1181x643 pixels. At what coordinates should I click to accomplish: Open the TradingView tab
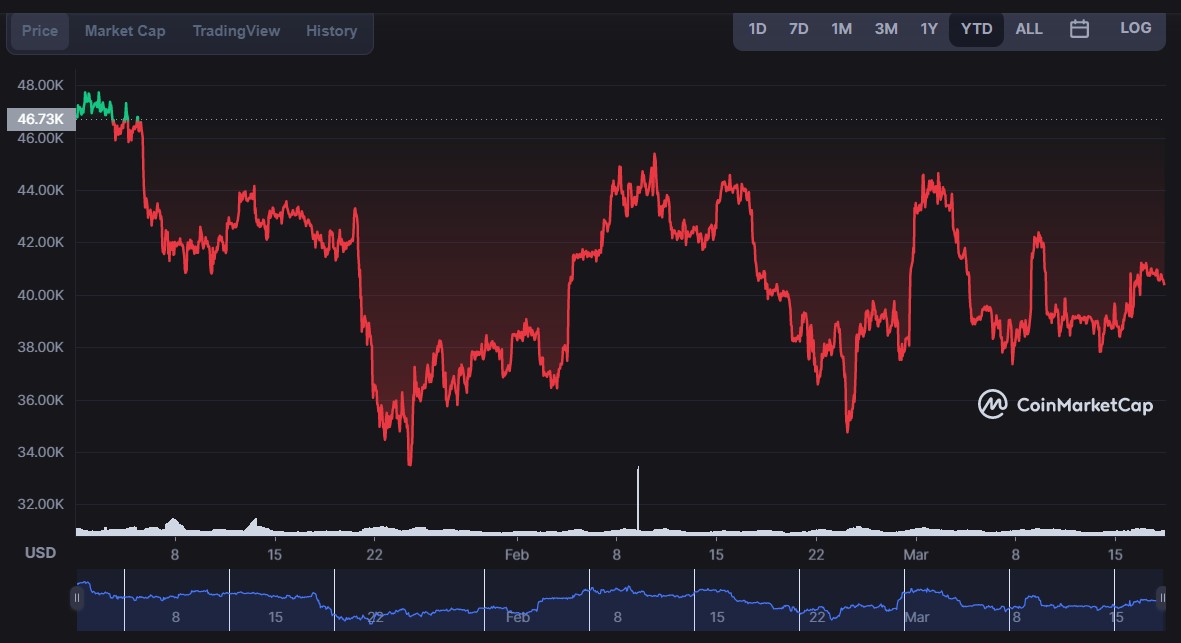237,31
